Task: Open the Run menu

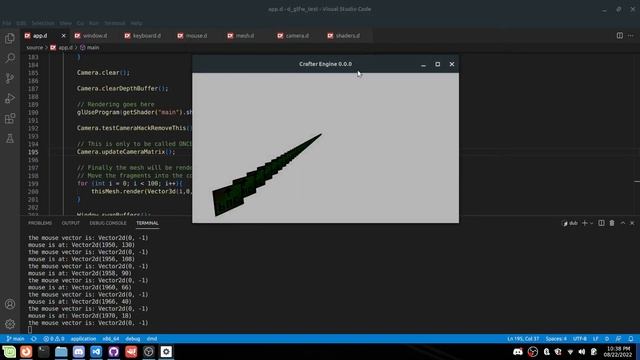Action: pos(94,23)
